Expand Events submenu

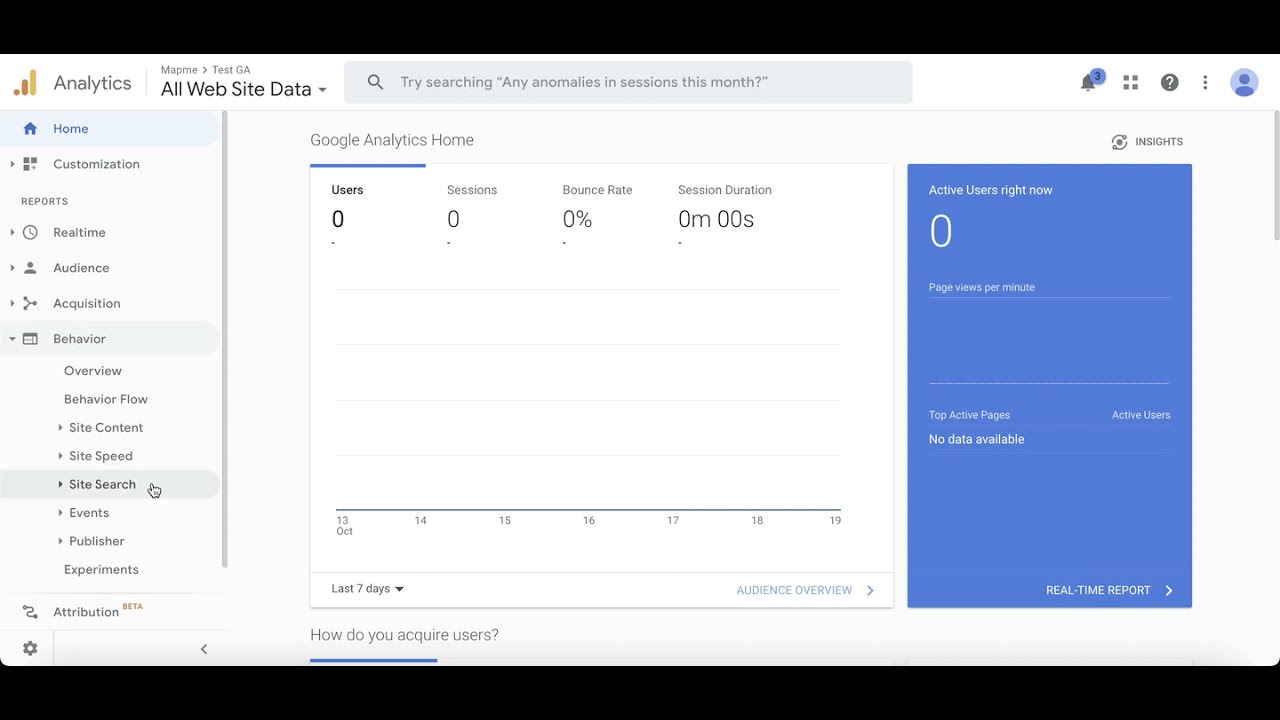[60, 513]
